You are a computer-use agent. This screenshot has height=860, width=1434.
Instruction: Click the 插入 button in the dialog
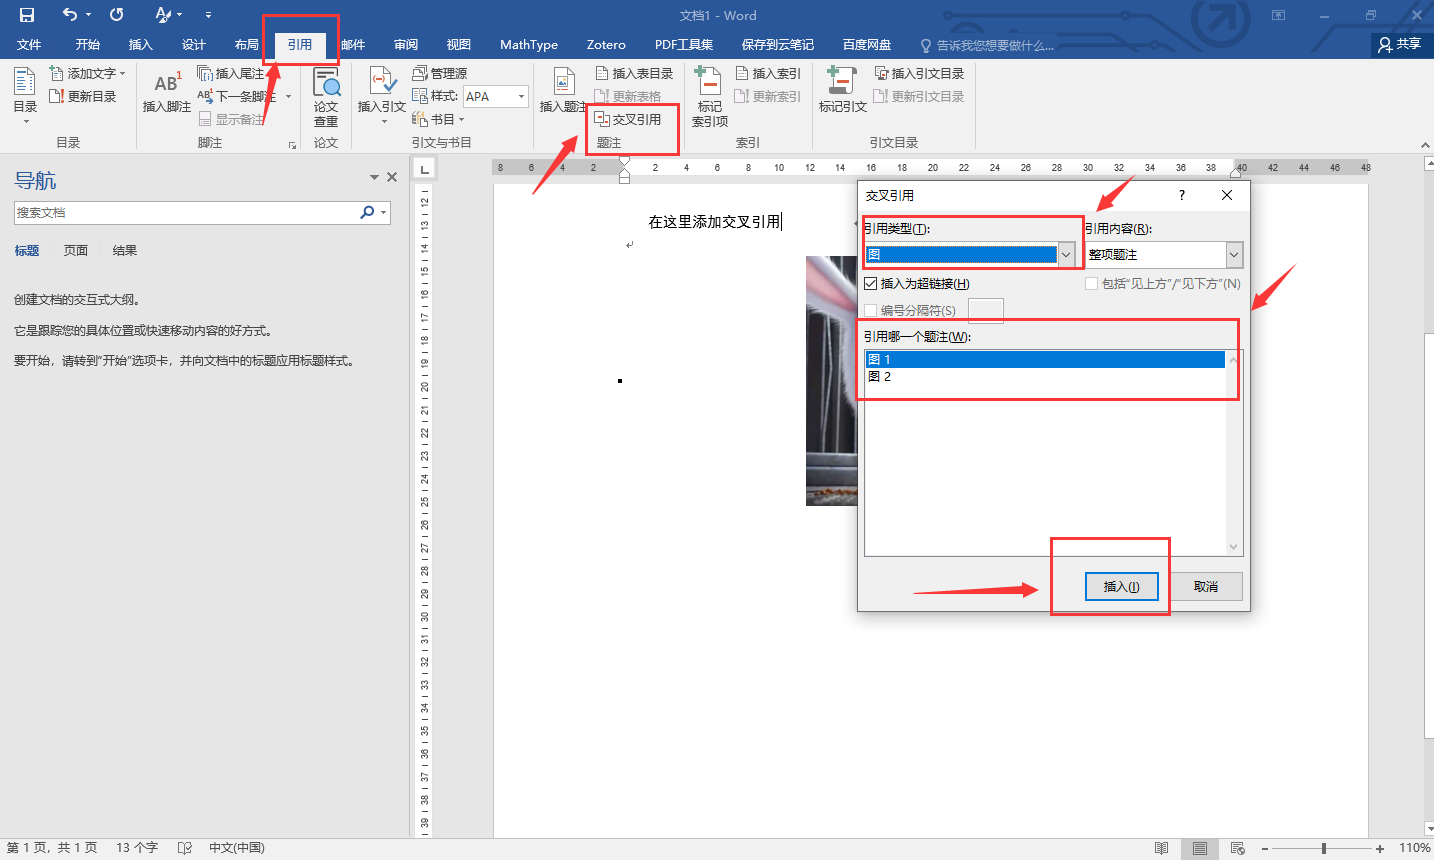(1121, 586)
